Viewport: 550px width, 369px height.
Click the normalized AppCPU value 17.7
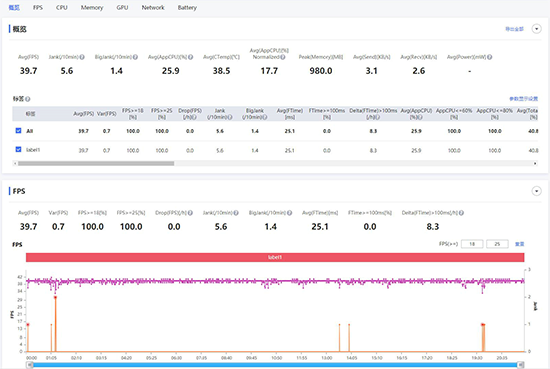269,71
